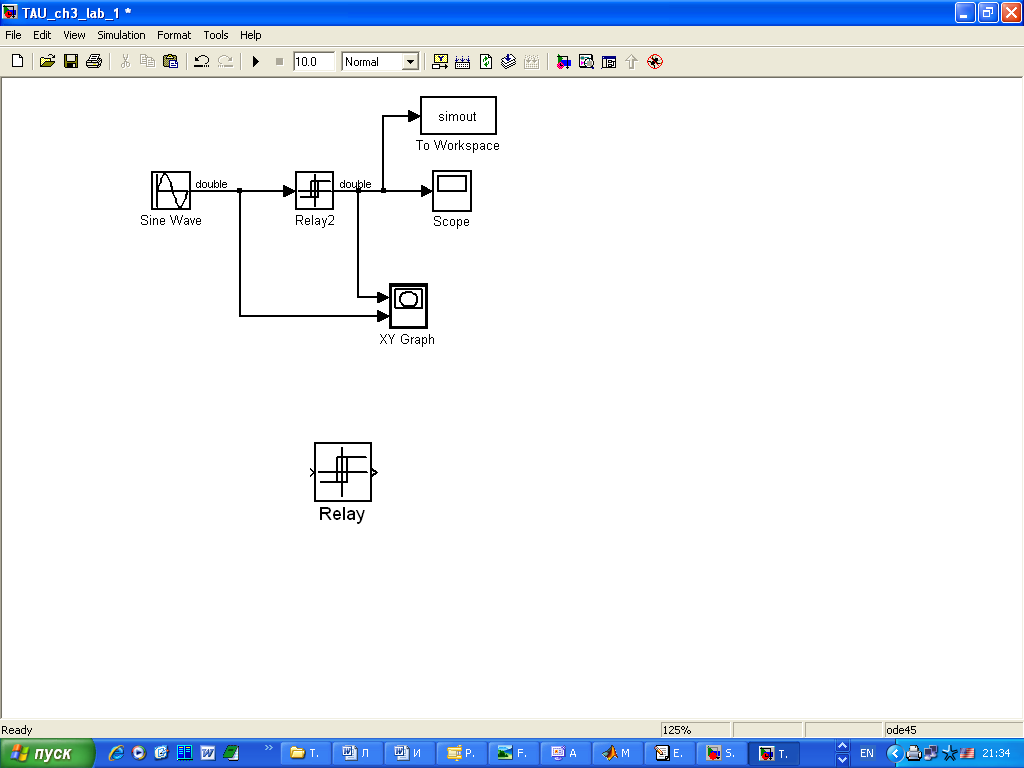Undo the last edit
This screenshot has height=768, width=1024.
pos(202,61)
